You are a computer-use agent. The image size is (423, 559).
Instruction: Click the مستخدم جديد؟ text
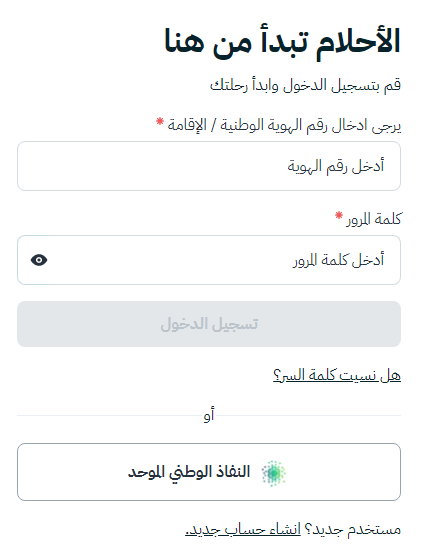(x=353, y=529)
